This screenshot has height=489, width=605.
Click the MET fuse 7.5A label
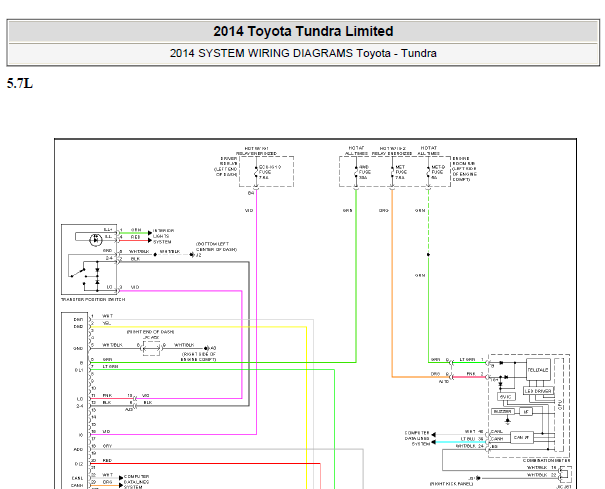click(400, 173)
